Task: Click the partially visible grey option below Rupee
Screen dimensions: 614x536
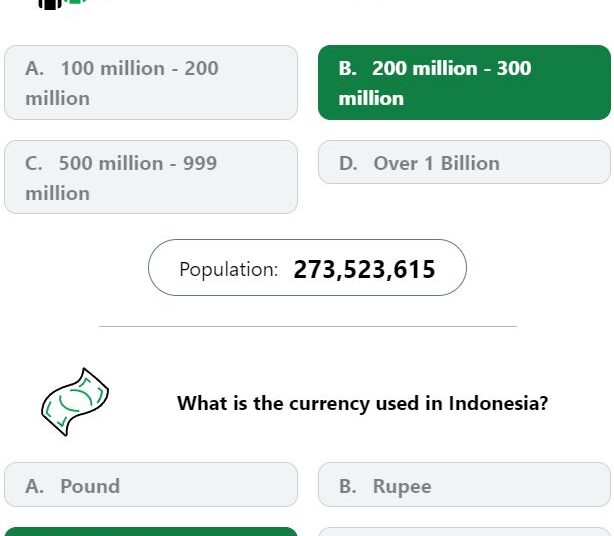Action: point(464,532)
